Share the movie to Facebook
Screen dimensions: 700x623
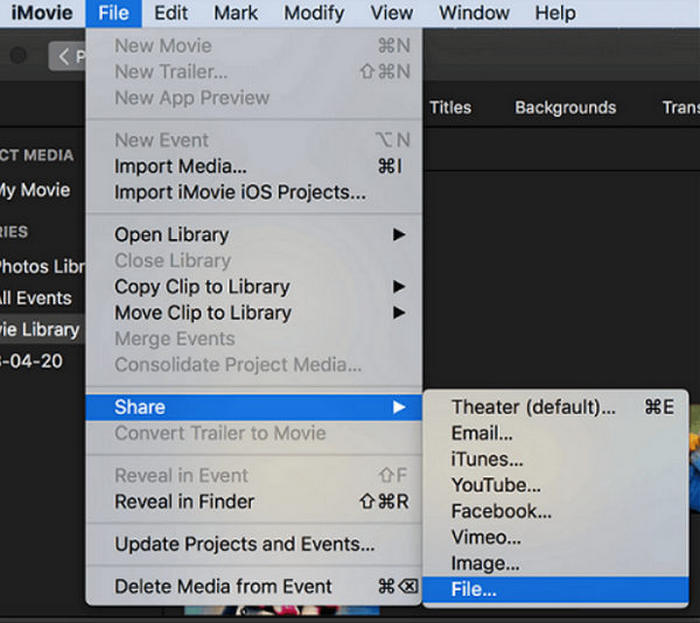tap(555, 511)
